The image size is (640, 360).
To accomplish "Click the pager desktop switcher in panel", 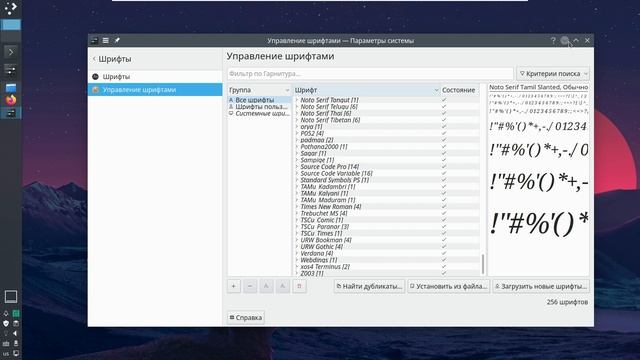I will [x=11, y=29].
